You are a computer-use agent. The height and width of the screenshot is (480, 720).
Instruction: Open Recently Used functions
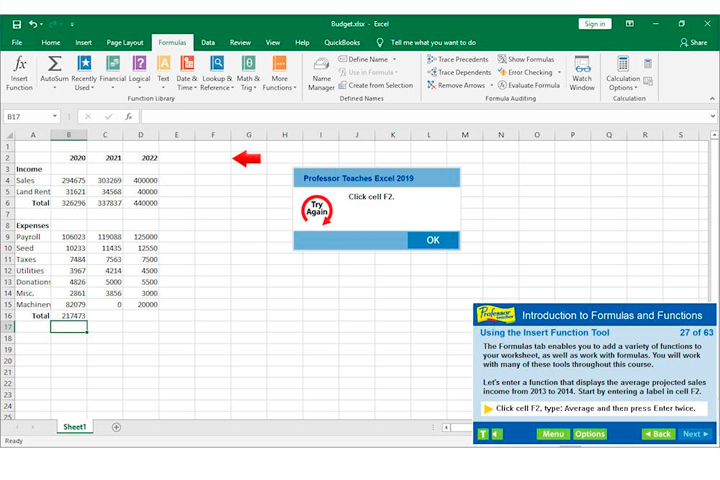[x=84, y=73]
